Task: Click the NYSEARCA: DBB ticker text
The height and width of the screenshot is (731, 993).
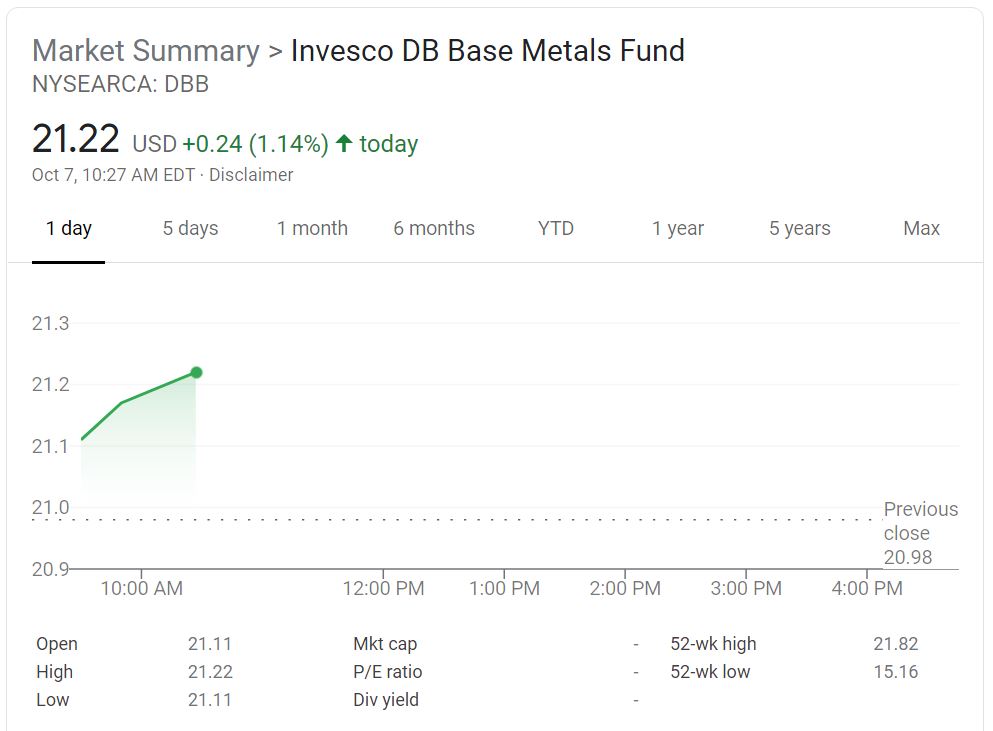Action: (x=120, y=84)
